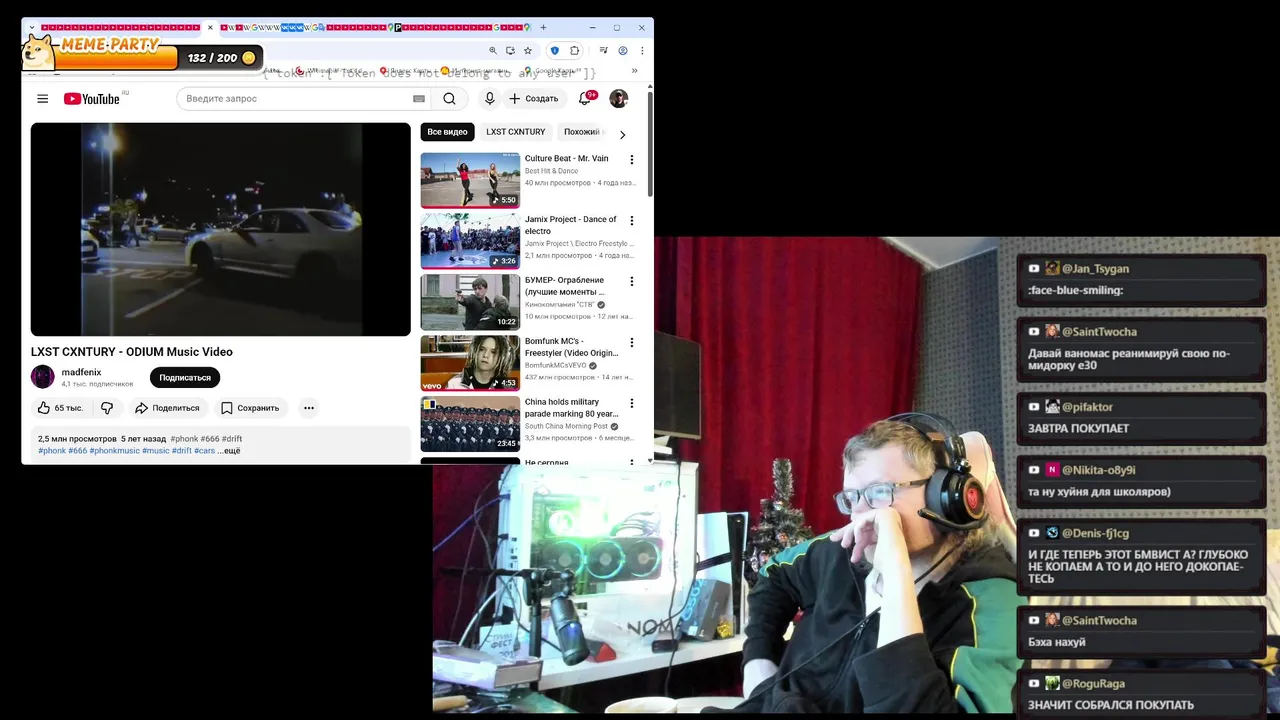
Task: Open the on-screen keyboard icon in search box
Action: pos(419,98)
